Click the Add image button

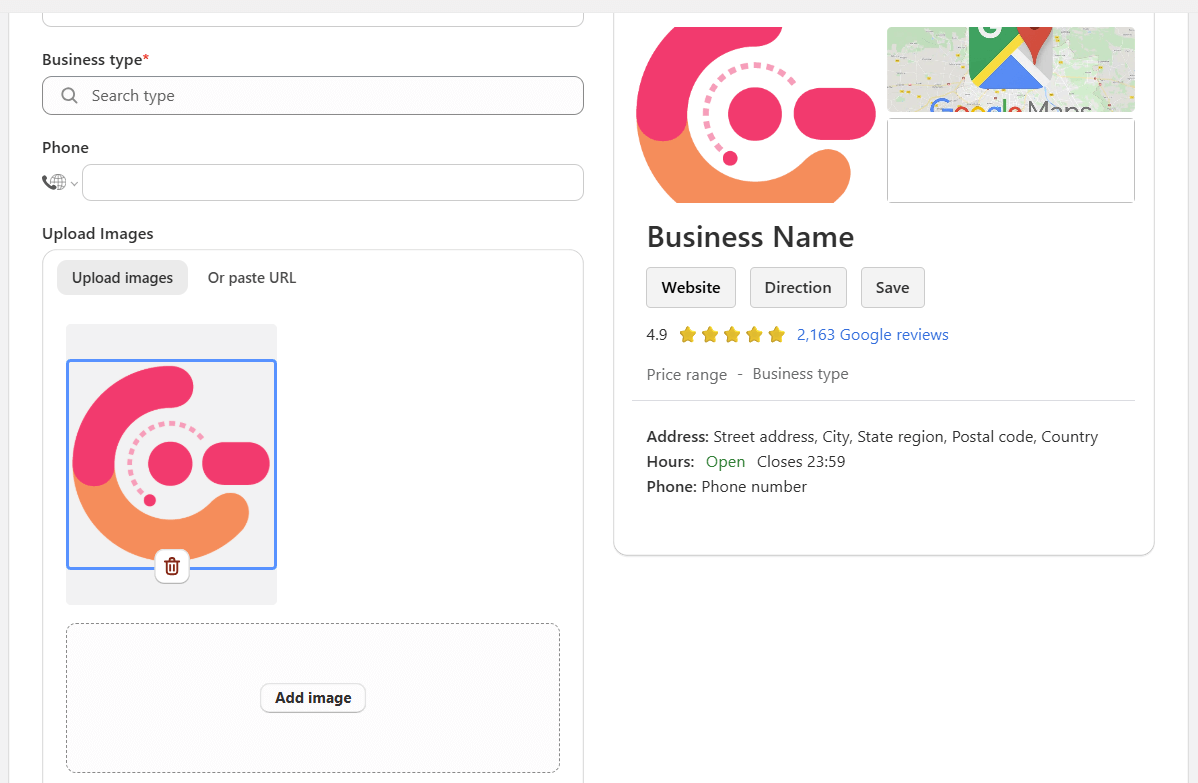click(x=312, y=697)
